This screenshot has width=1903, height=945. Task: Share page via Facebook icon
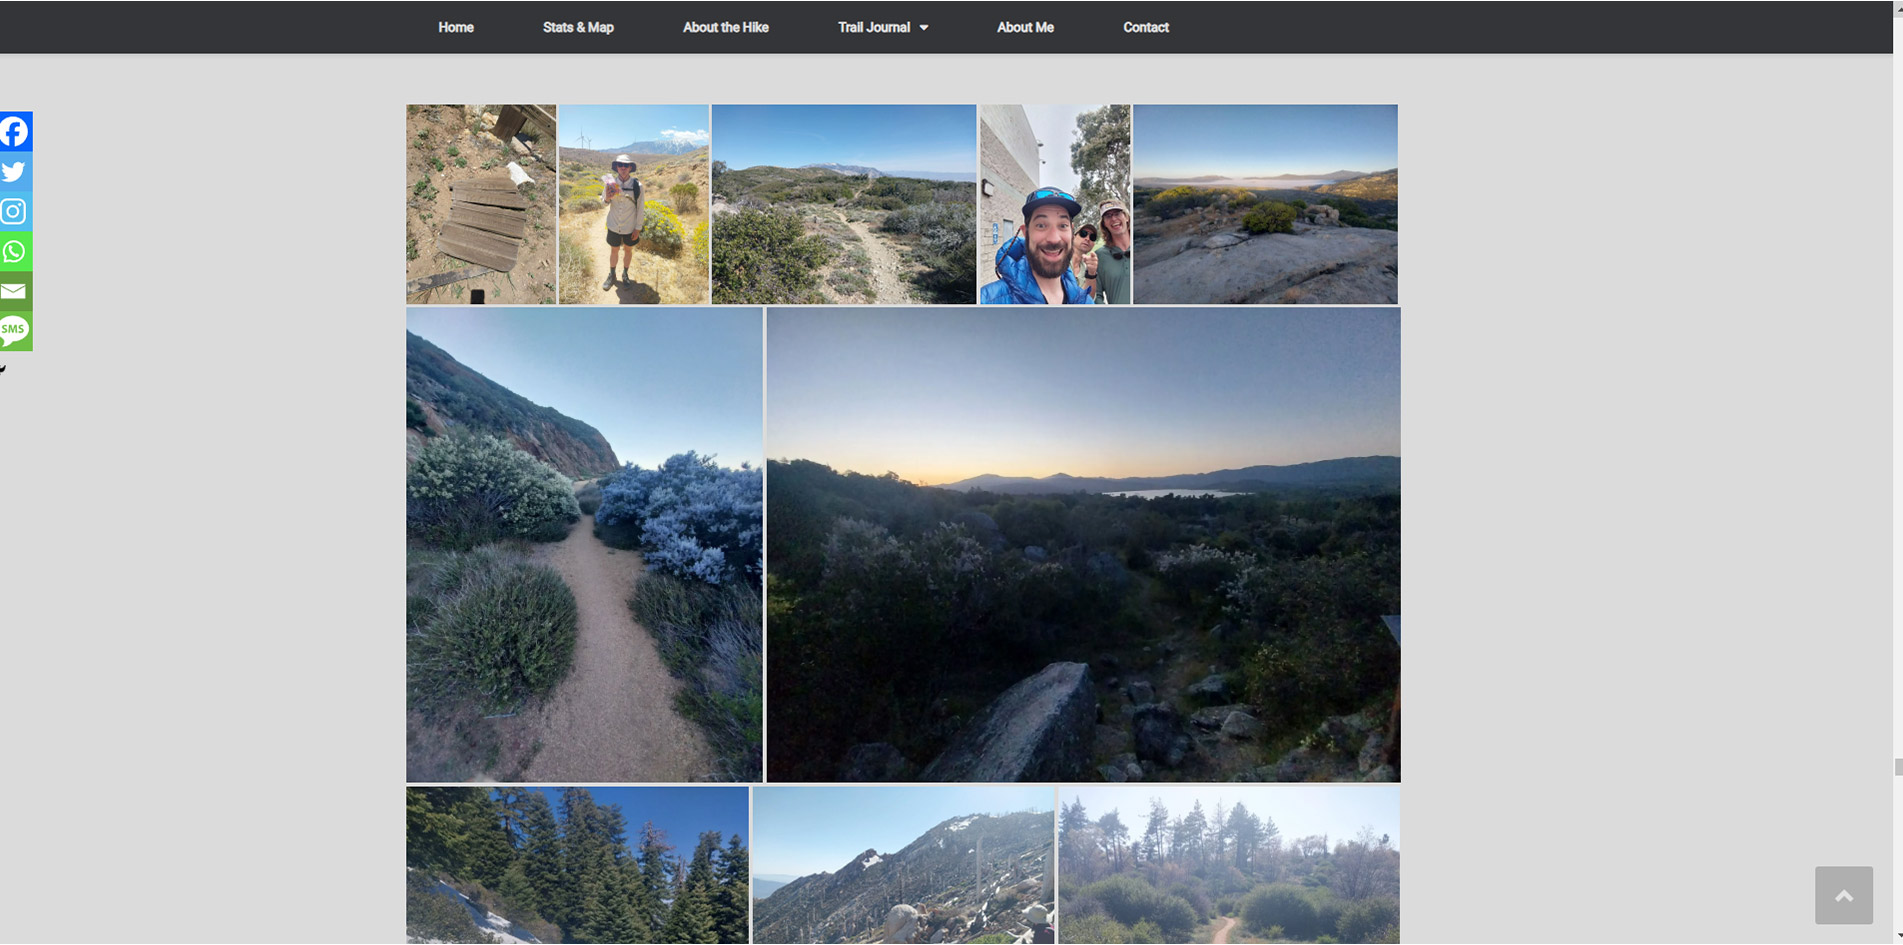click(x=16, y=132)
